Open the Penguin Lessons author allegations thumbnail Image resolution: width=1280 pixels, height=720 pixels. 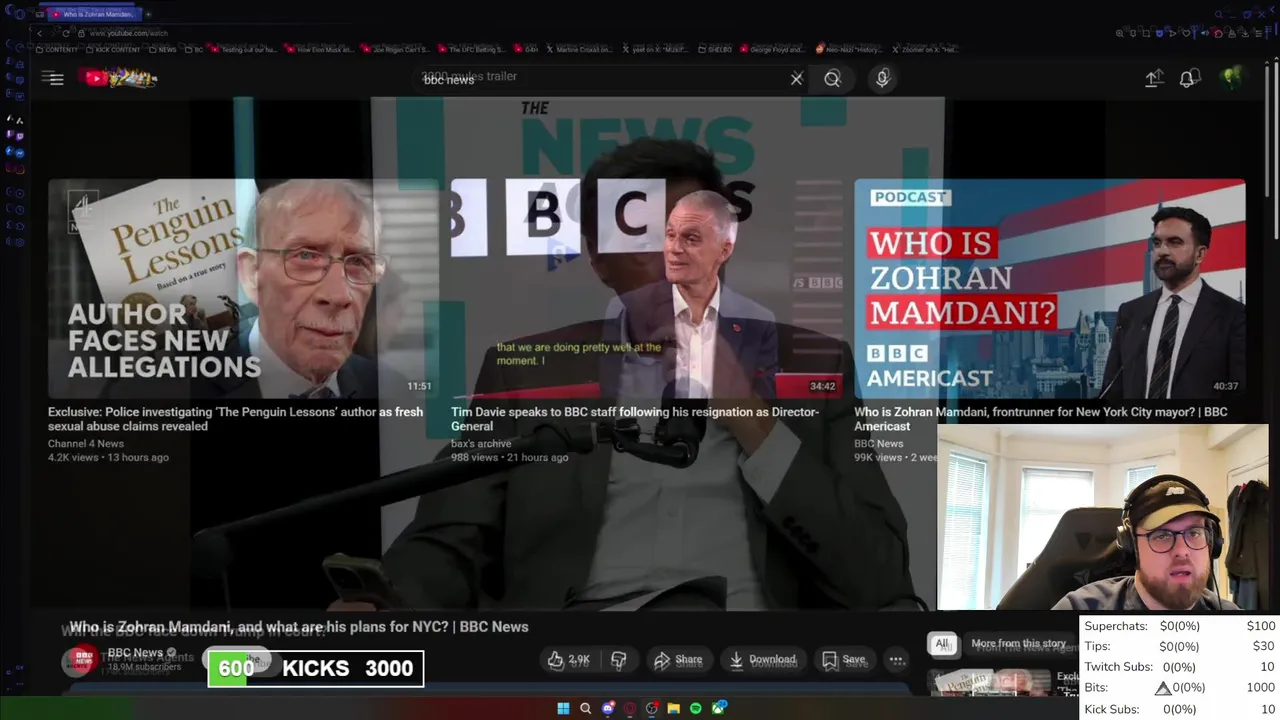[x=243, y=289]
